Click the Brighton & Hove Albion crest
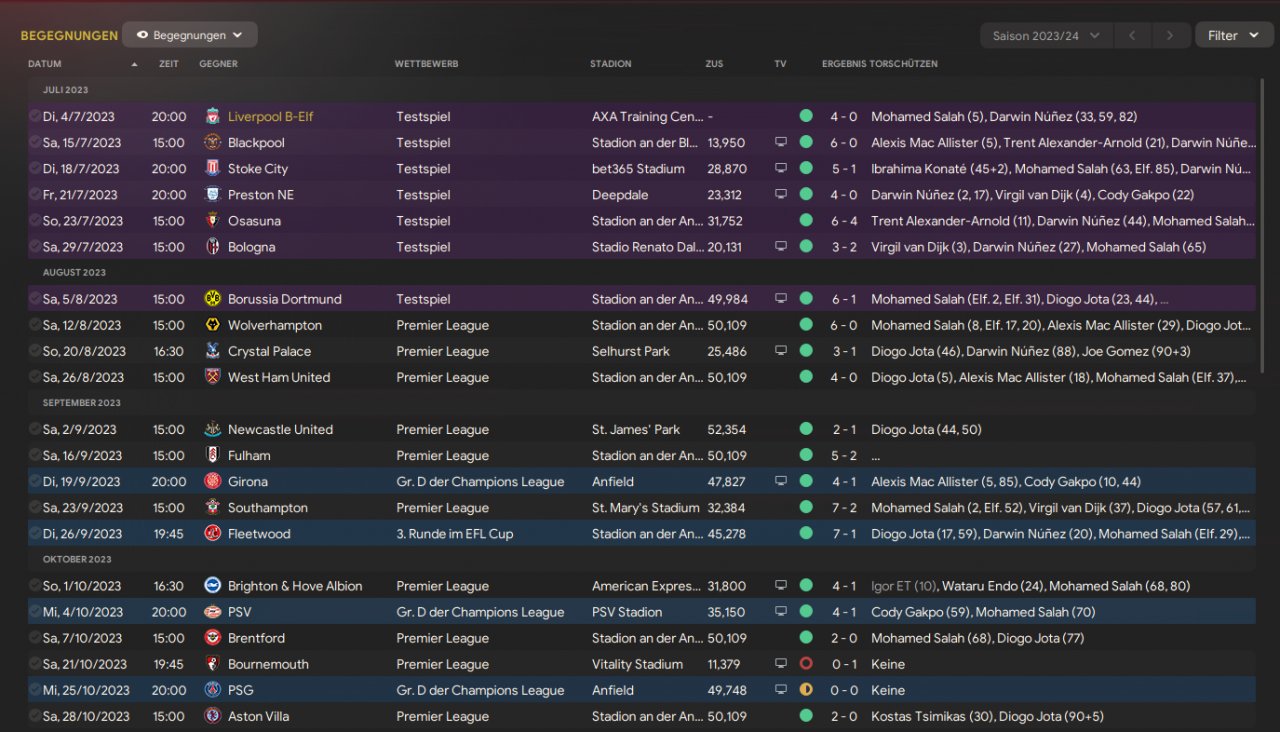This screenshot has width=1280, height=732. click(x=212, y=586)
